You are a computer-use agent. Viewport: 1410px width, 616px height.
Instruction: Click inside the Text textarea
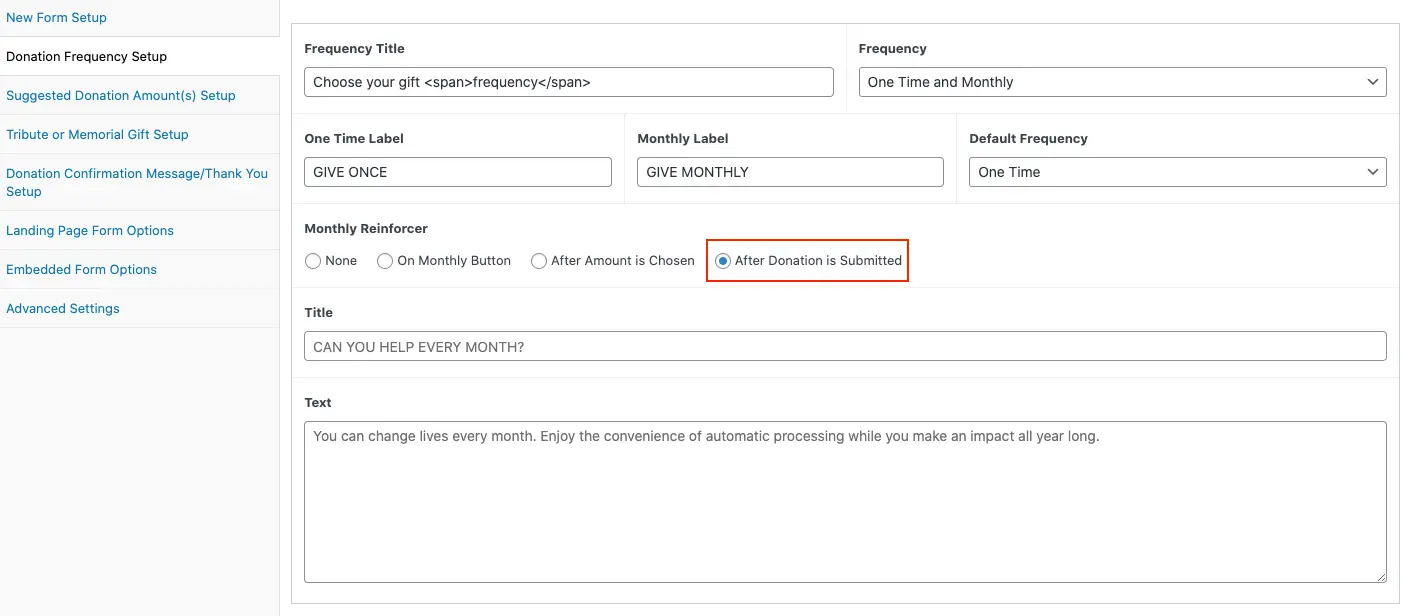[x=845, y=502]
